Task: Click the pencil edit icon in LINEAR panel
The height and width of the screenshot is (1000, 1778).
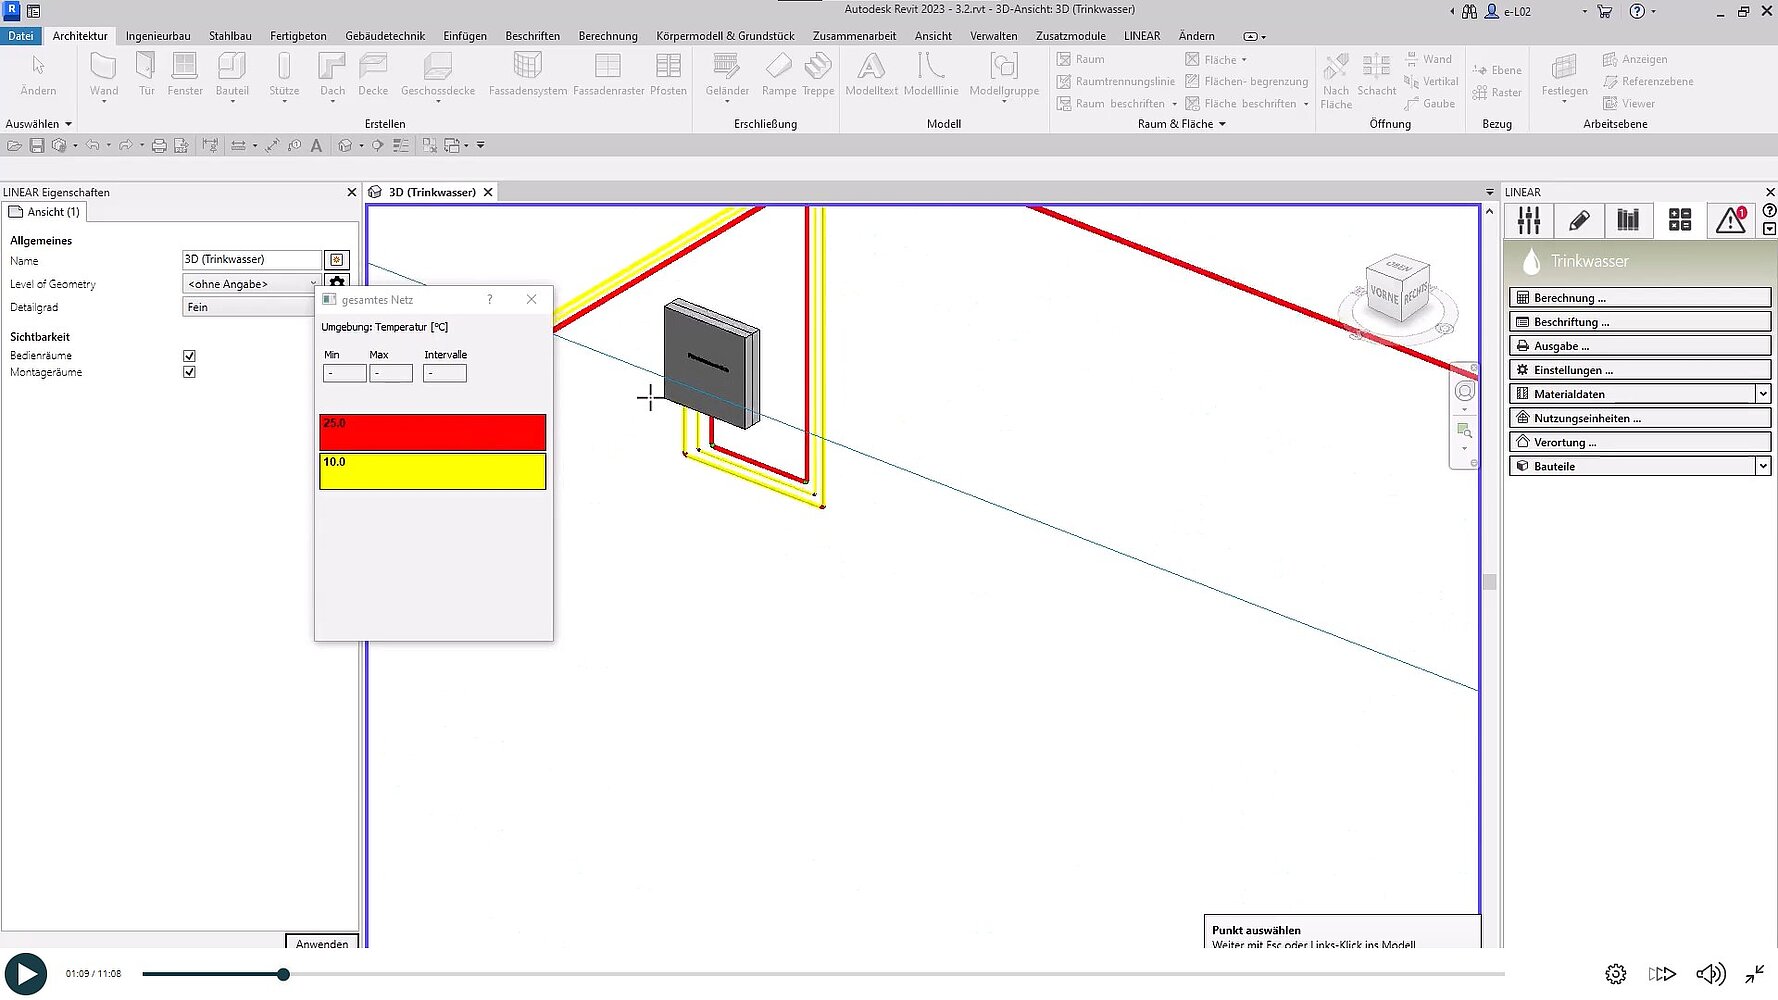Action: point(1579,220)
